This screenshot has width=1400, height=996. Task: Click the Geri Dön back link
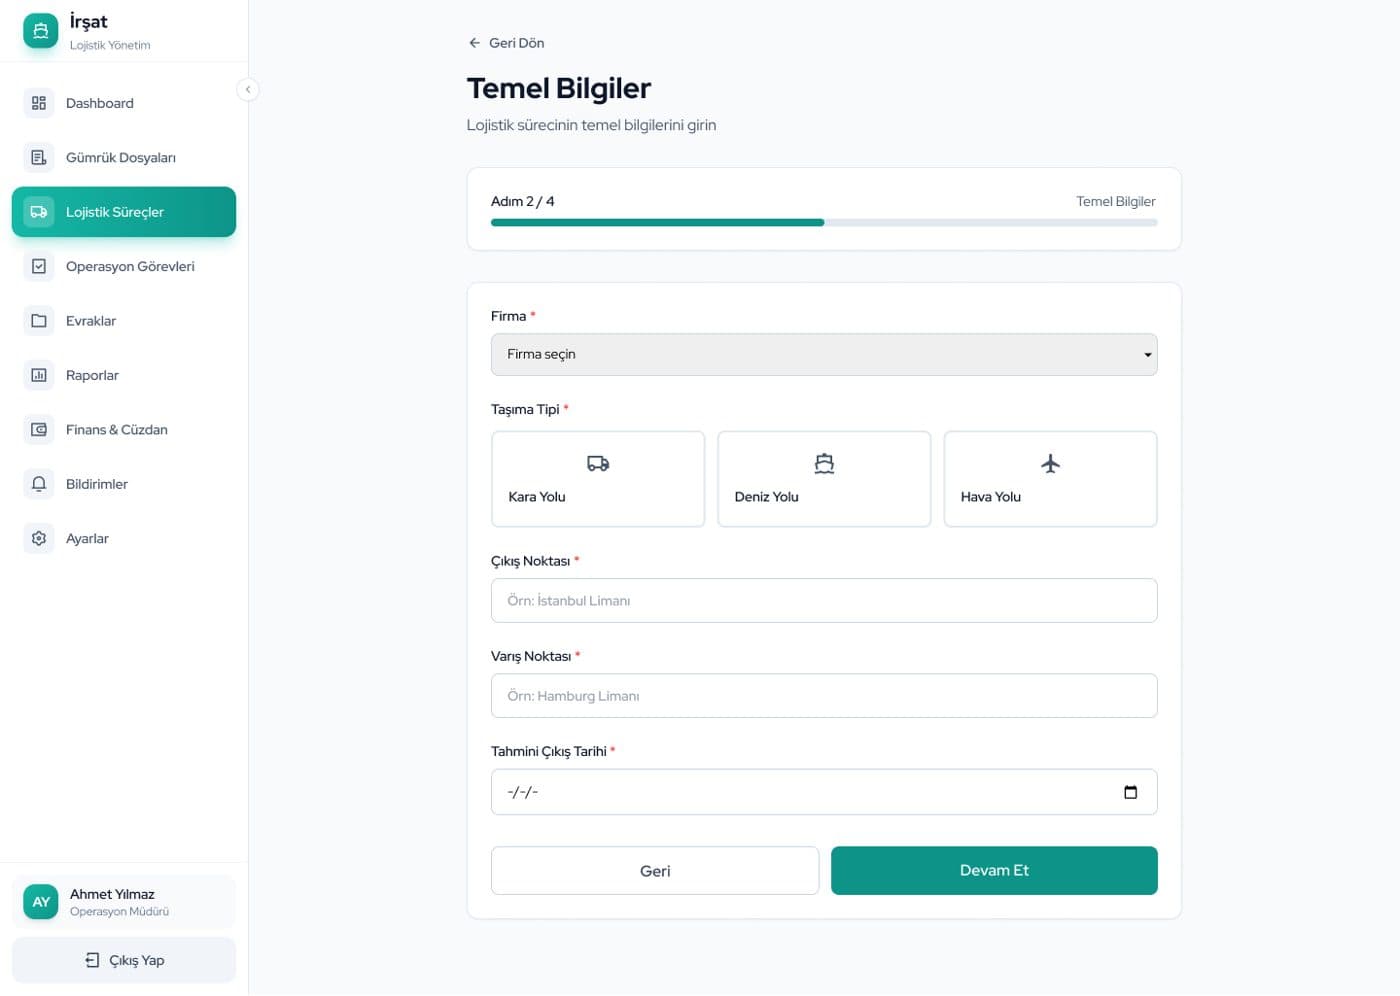click(506, 43)
